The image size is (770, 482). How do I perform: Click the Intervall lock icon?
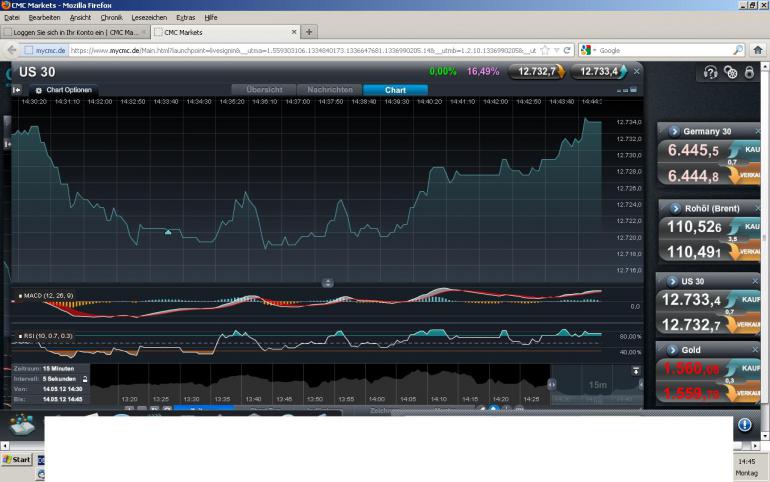tap(85, 379)
